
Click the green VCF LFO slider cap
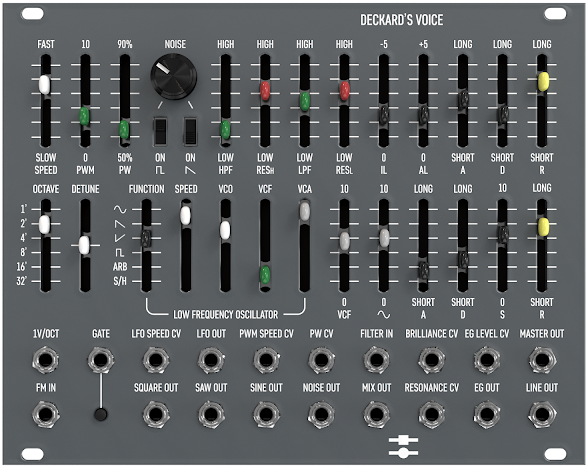tap(265, 275)
